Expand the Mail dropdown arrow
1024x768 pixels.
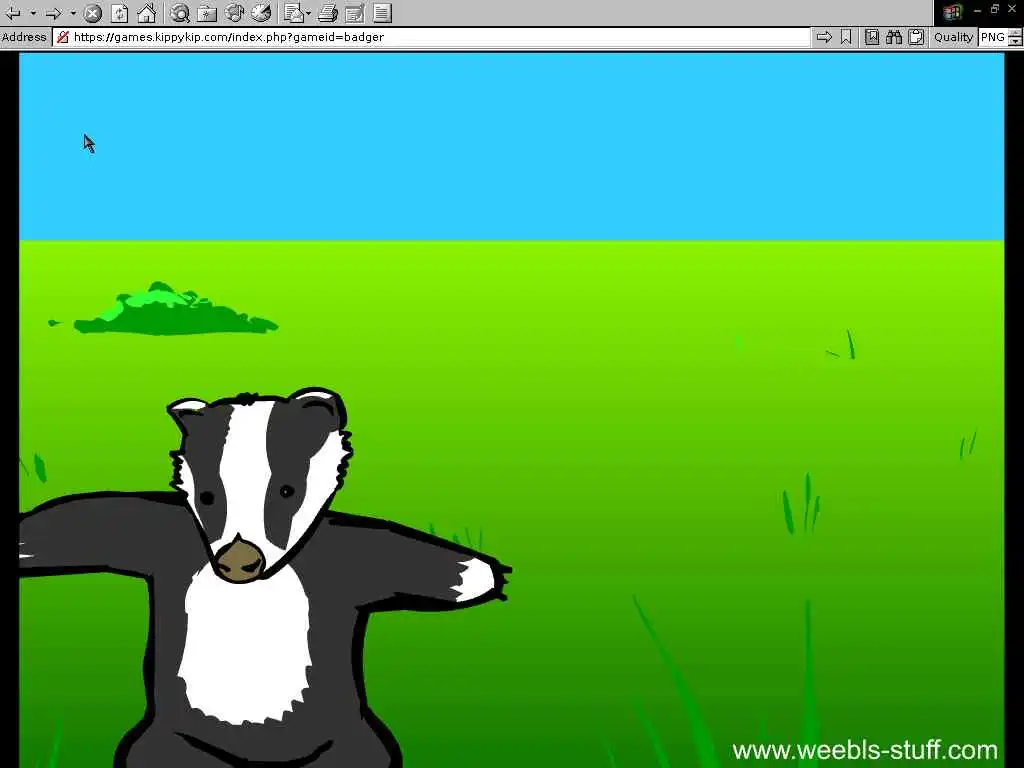click(308, 12)
